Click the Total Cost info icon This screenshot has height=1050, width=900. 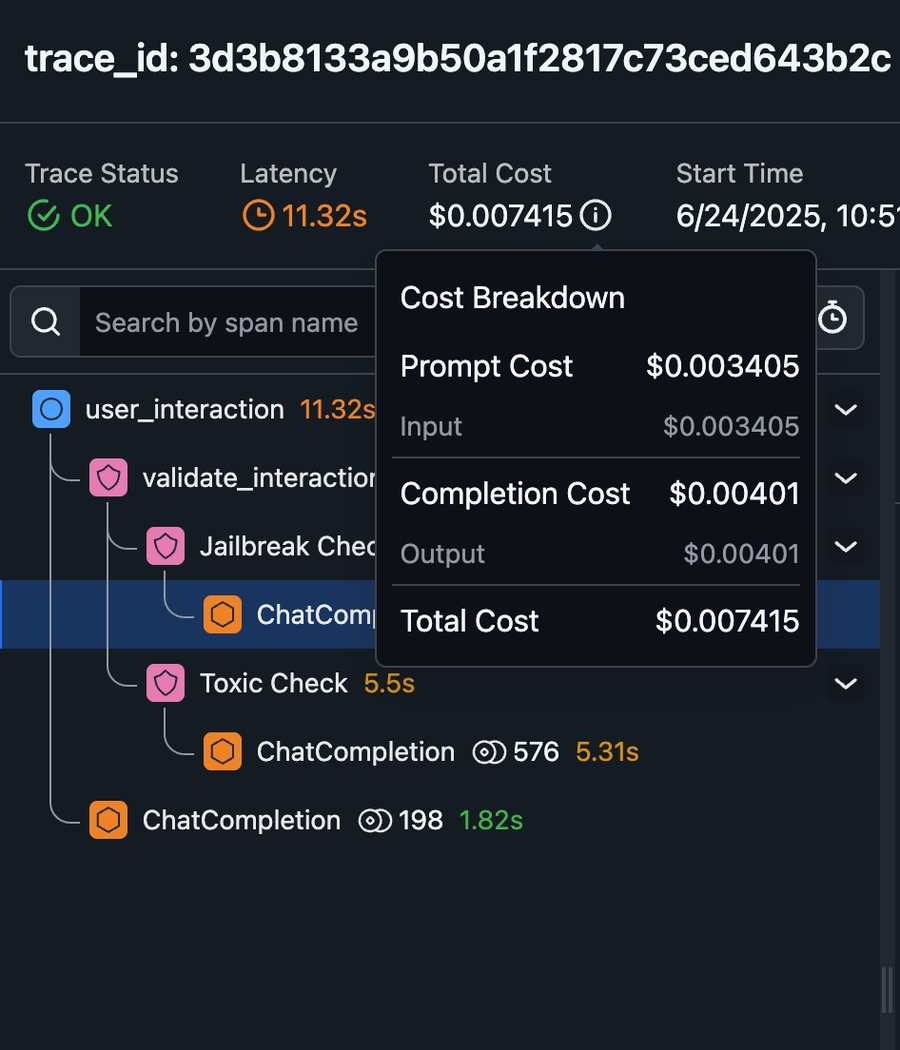click(x=595, y=215)
